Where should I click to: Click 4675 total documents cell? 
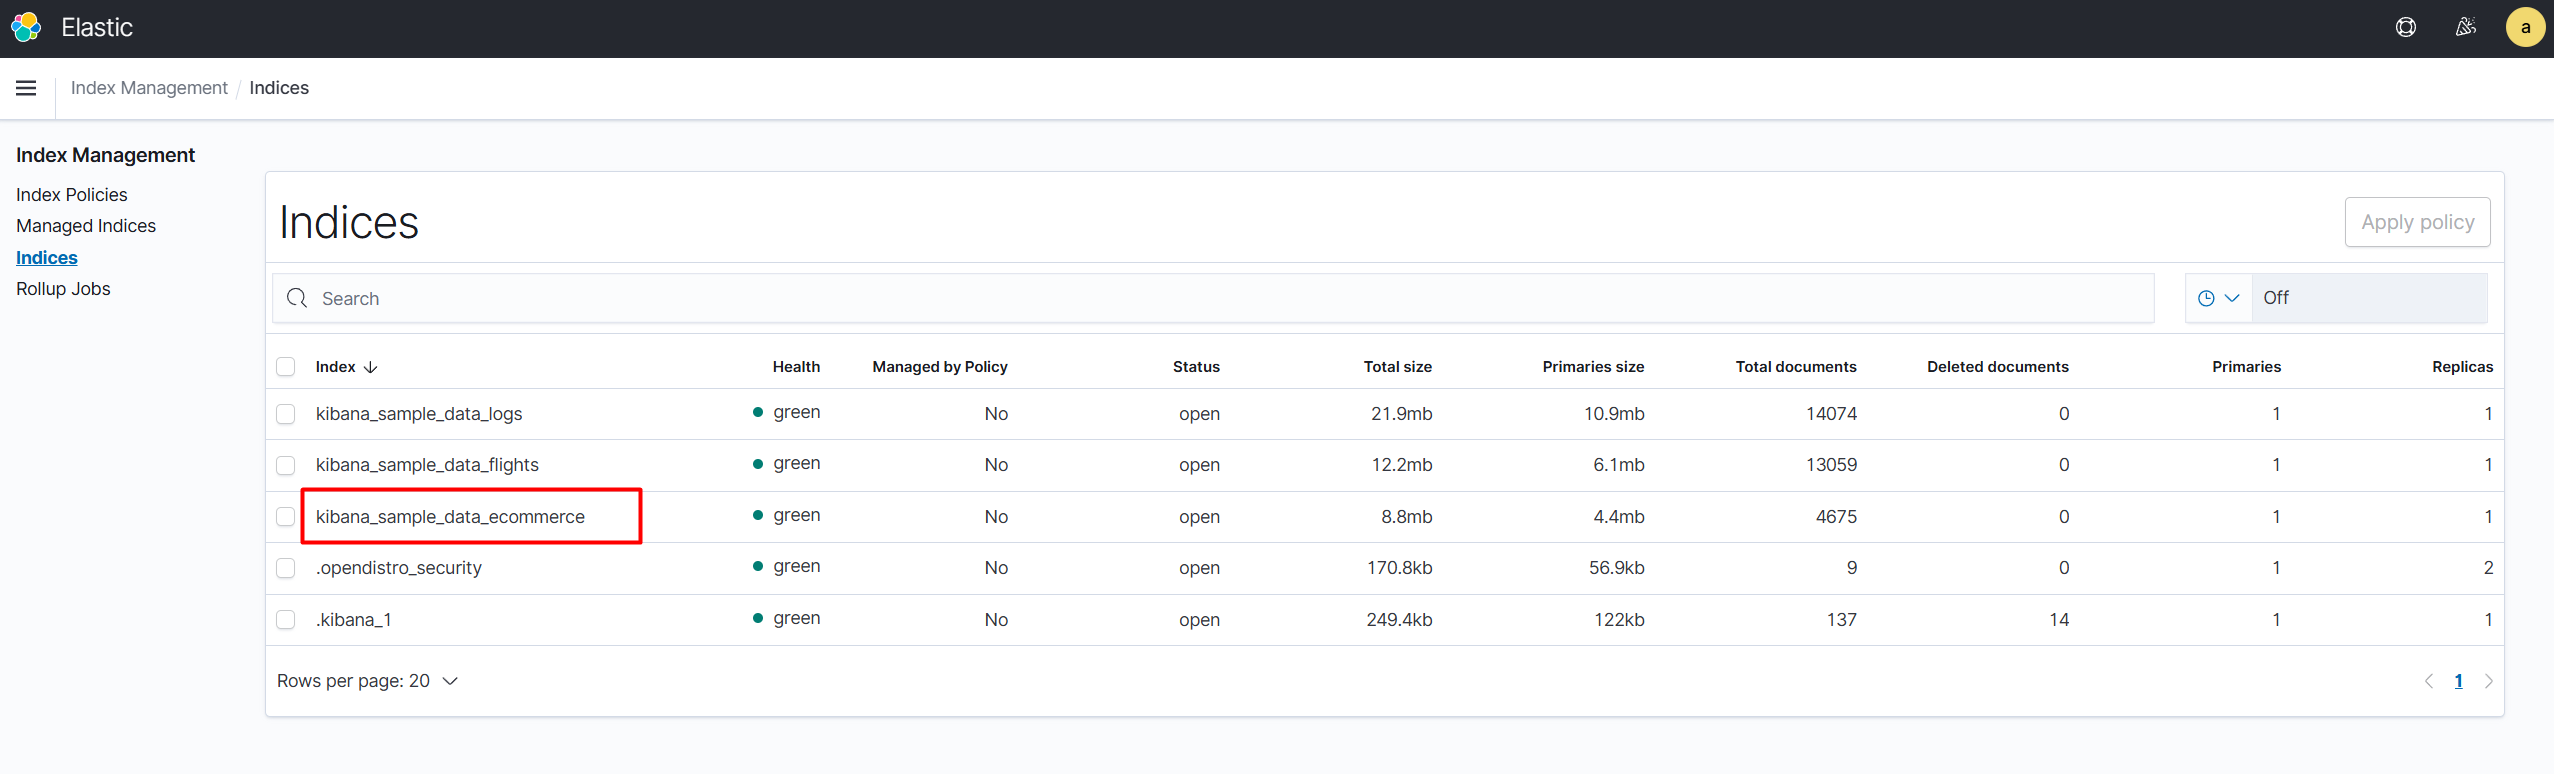[x=1836, y=517]
